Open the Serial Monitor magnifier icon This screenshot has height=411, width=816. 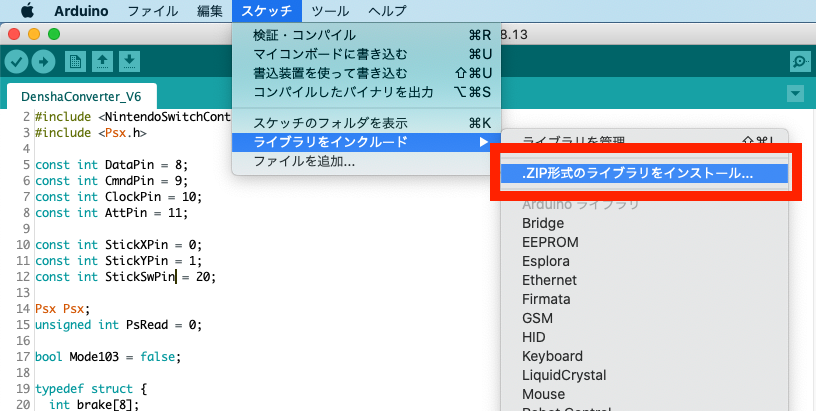pos(800,62)
